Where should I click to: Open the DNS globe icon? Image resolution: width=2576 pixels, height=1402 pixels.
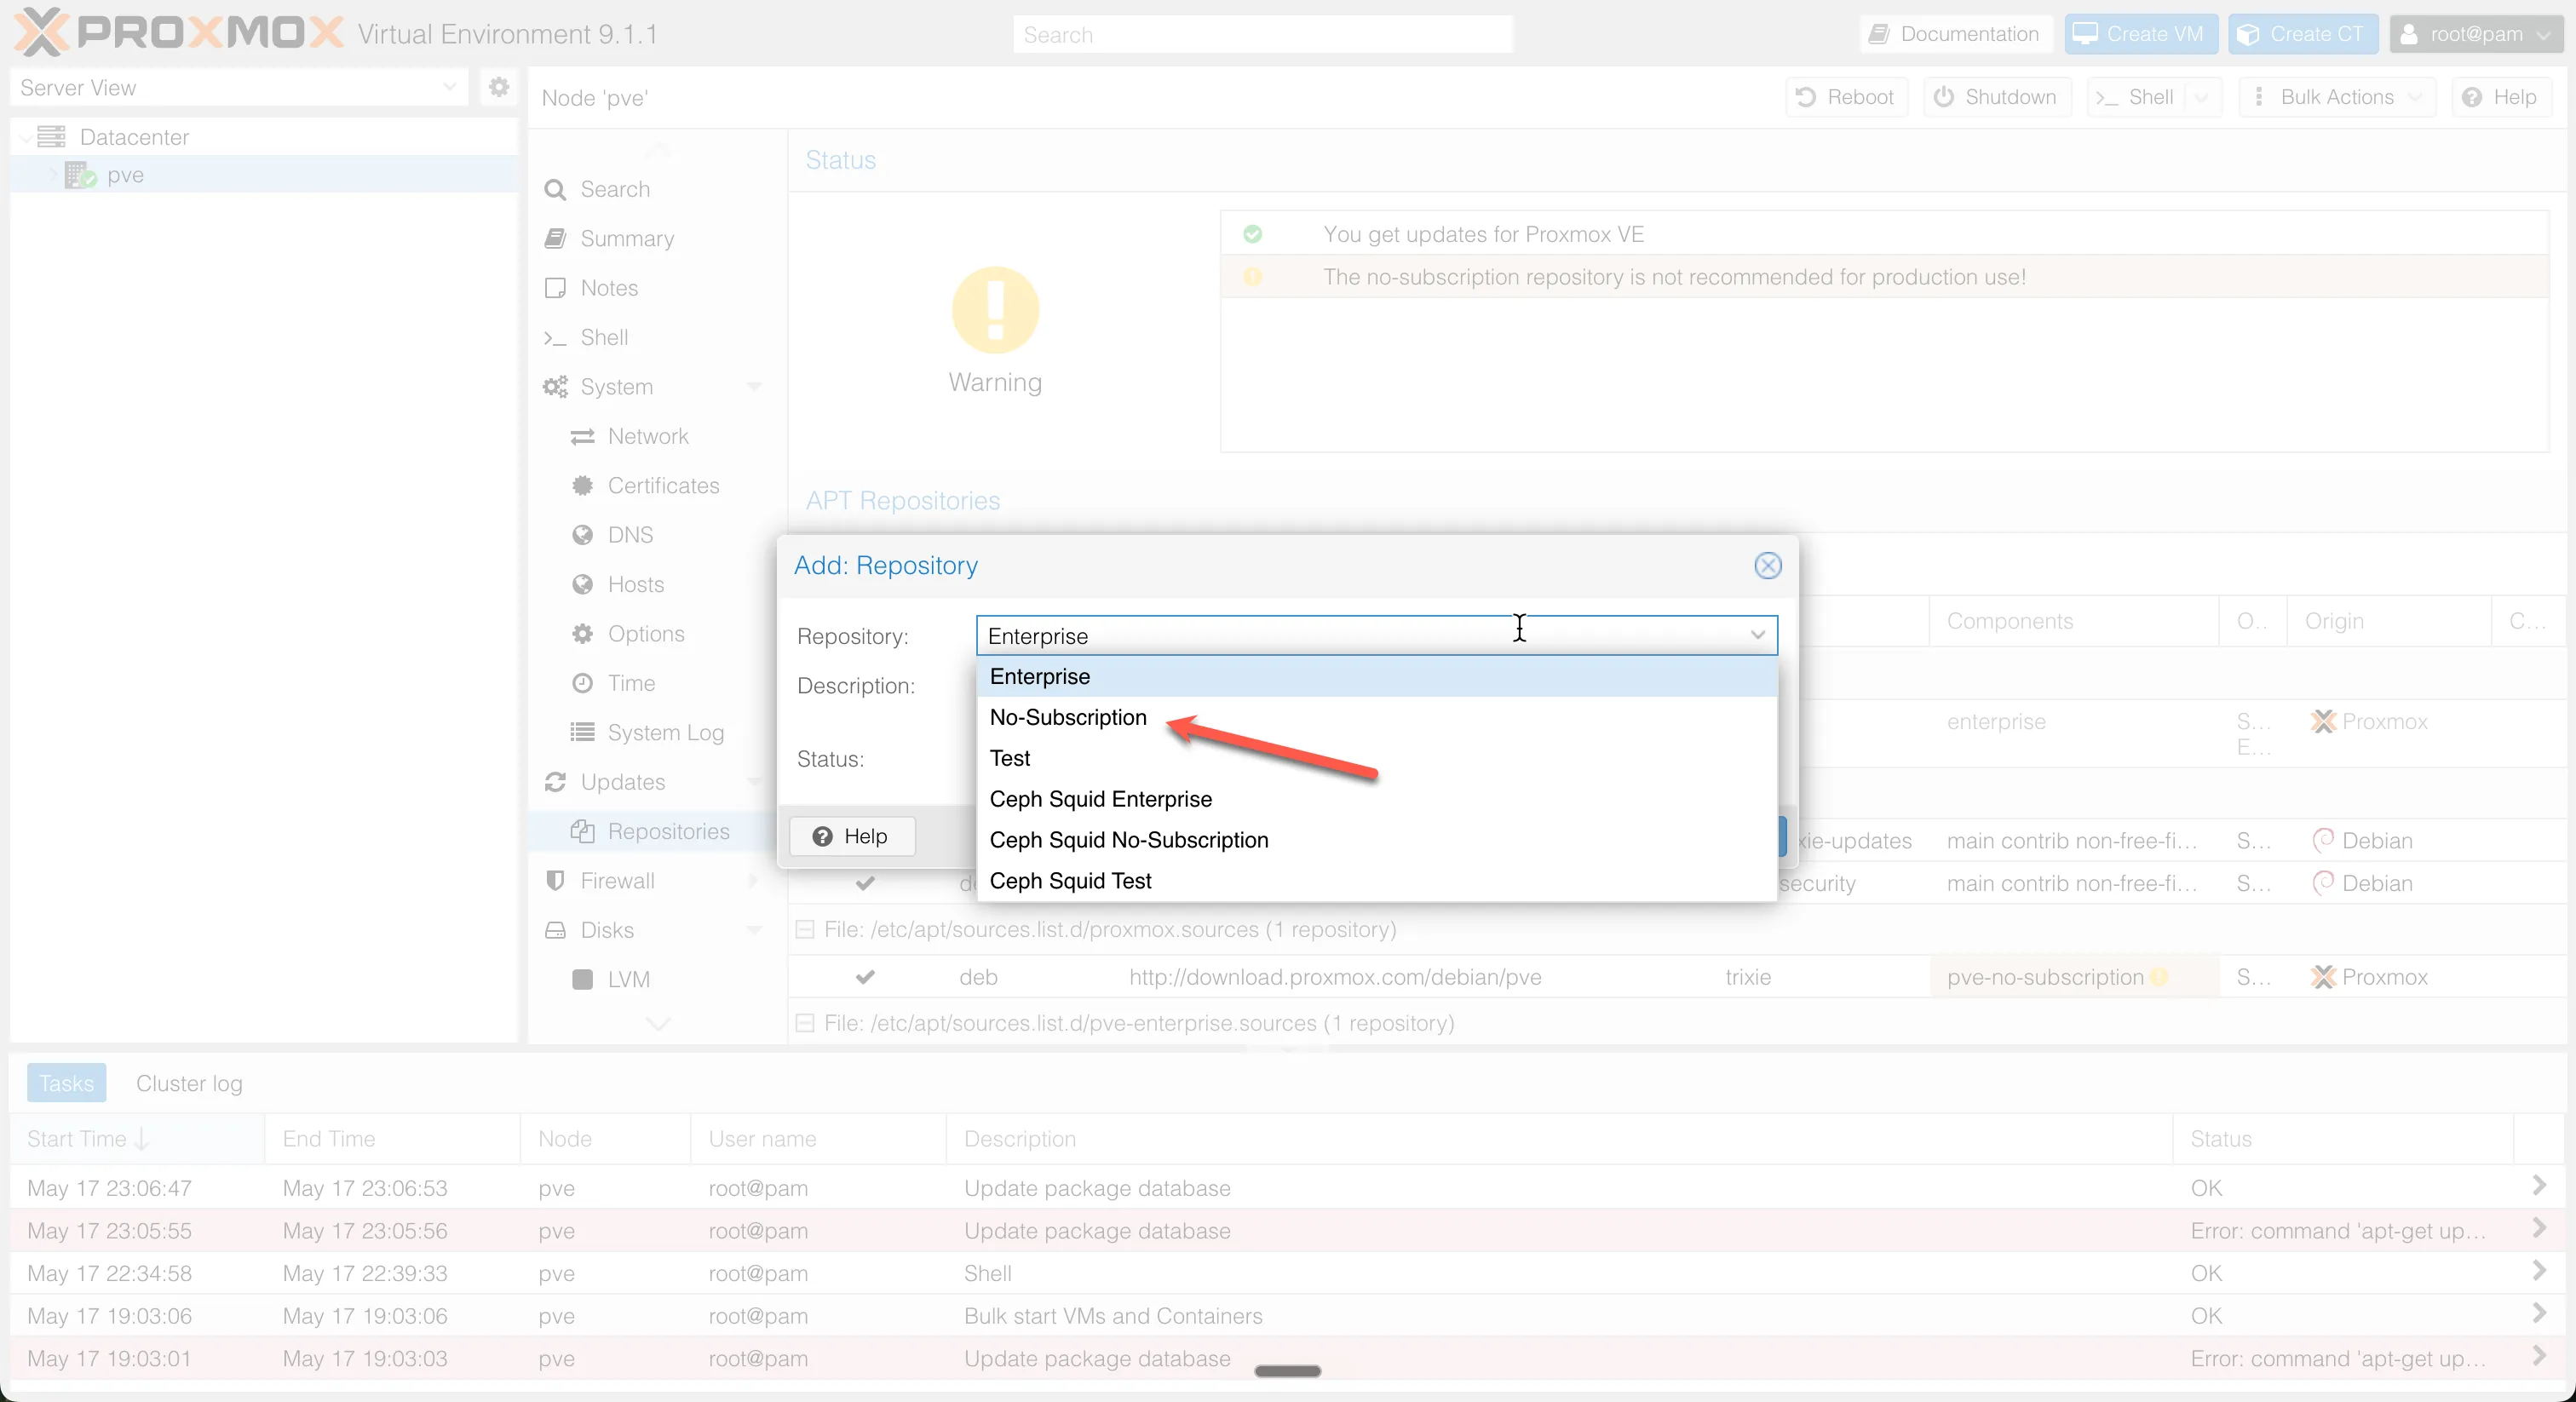coord(582,535)
